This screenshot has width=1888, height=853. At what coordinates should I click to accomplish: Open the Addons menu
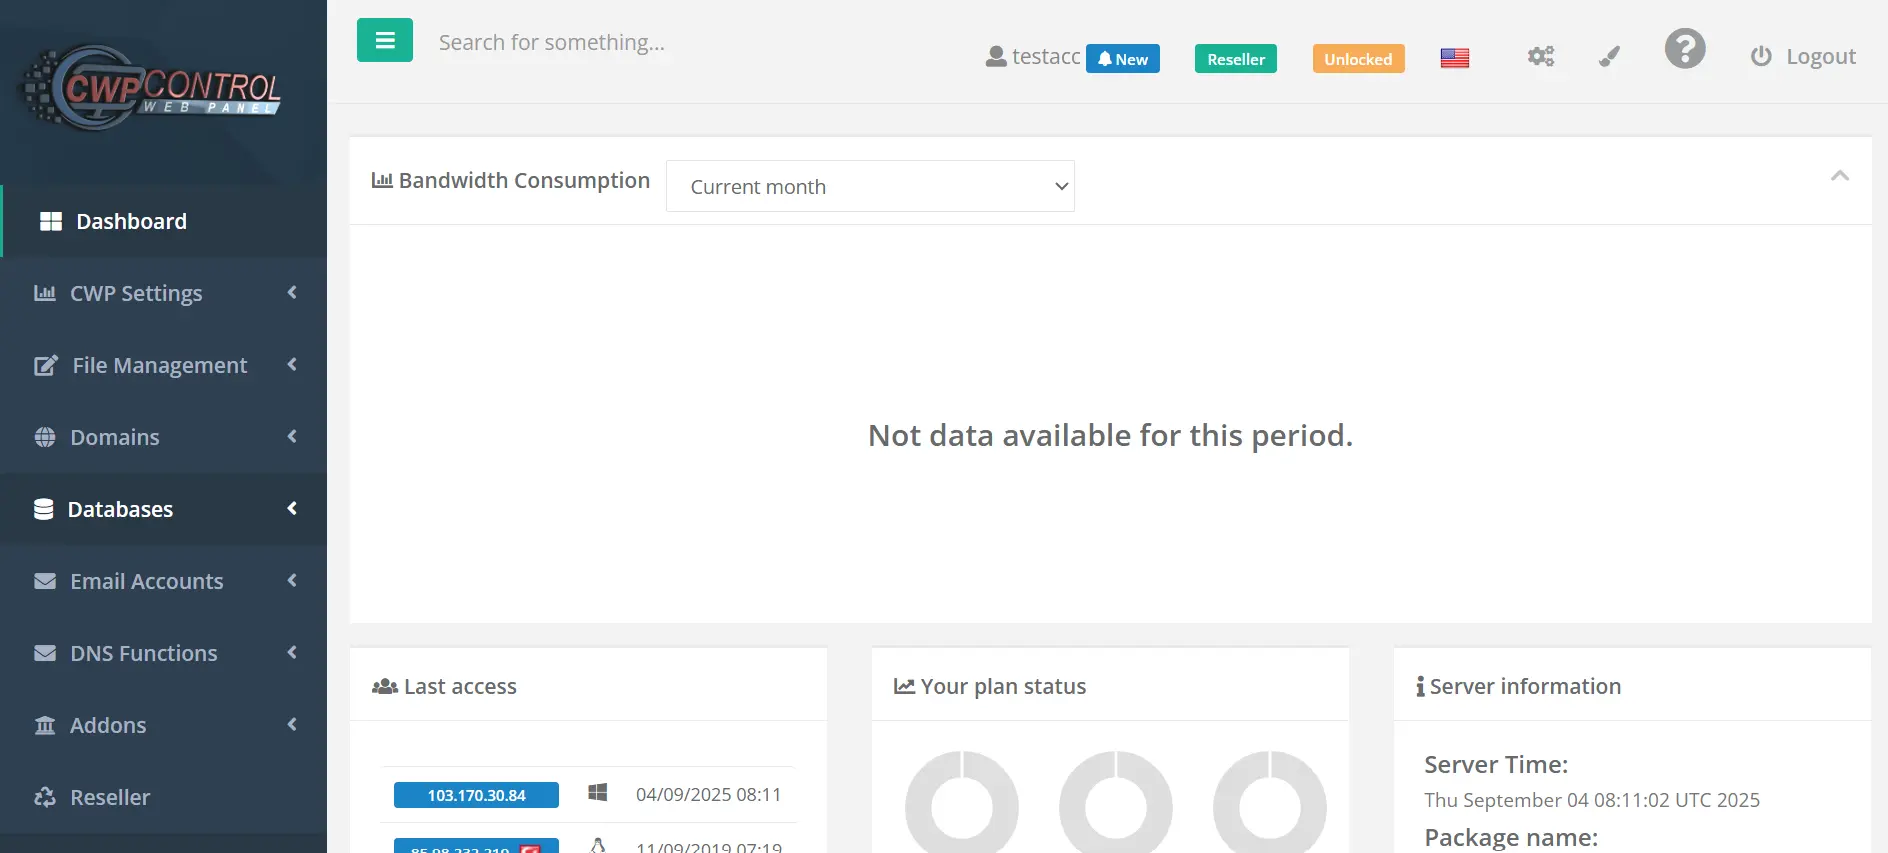pos(164,725)
